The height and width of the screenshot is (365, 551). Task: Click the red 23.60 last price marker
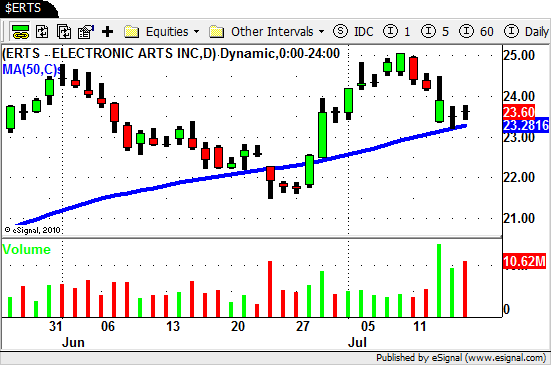519,112
